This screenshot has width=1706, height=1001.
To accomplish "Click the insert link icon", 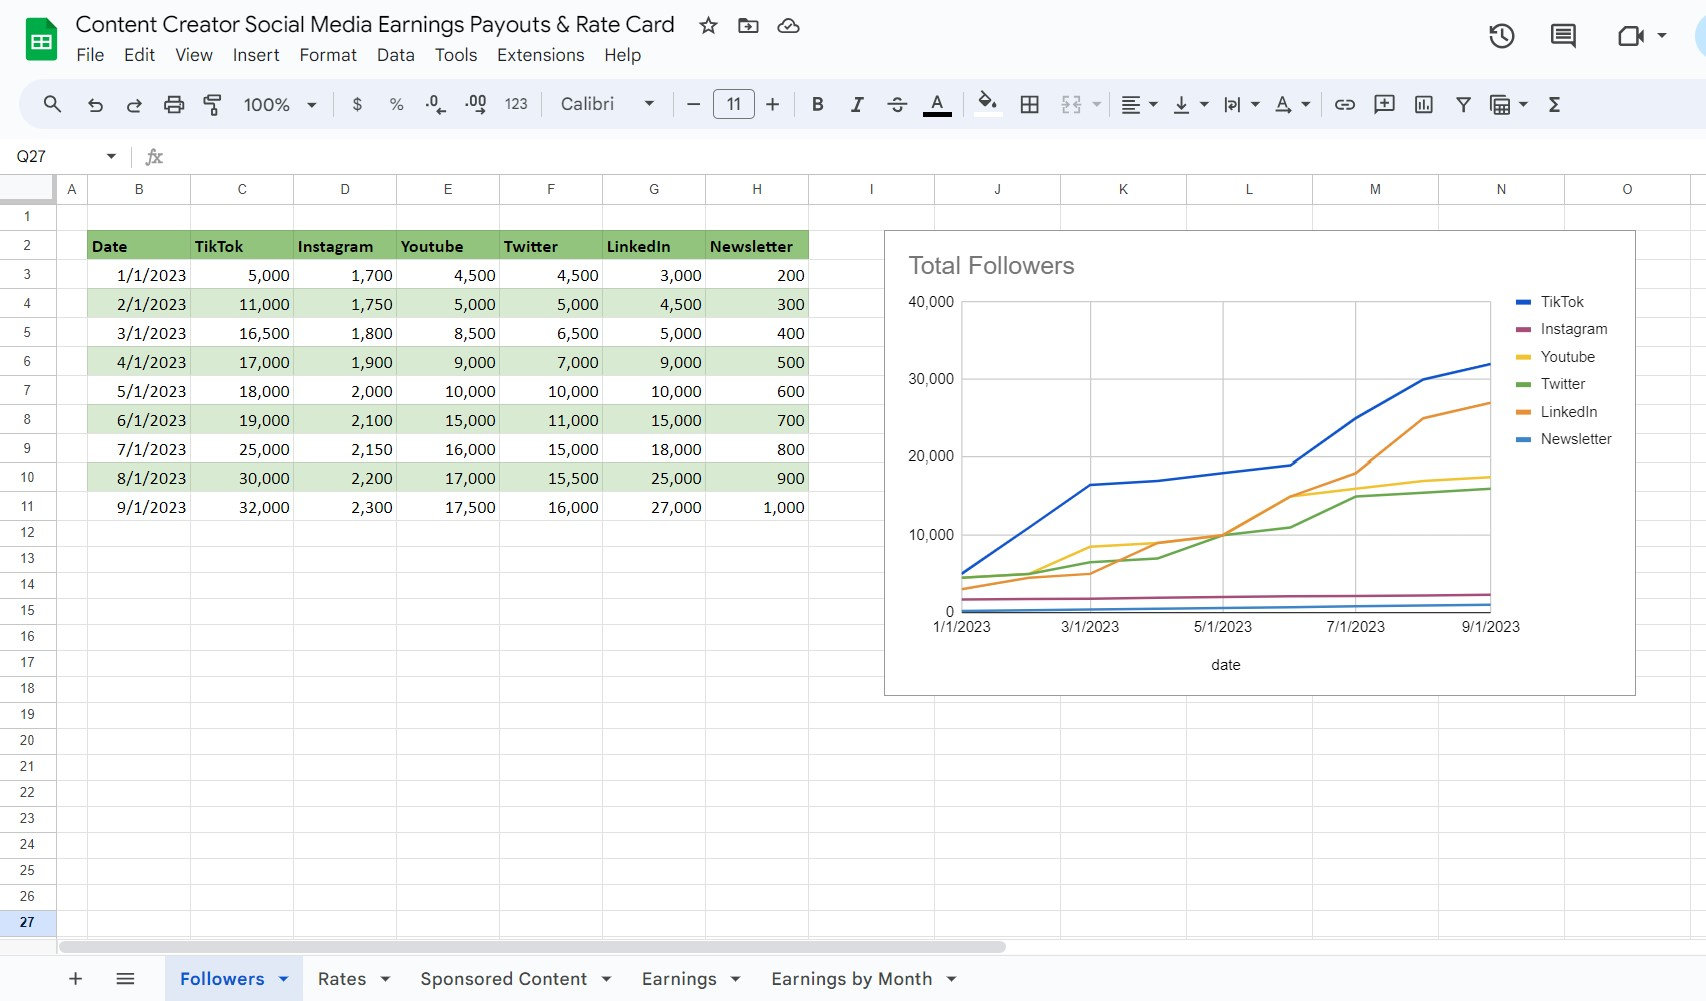I will coord(1345,104).
